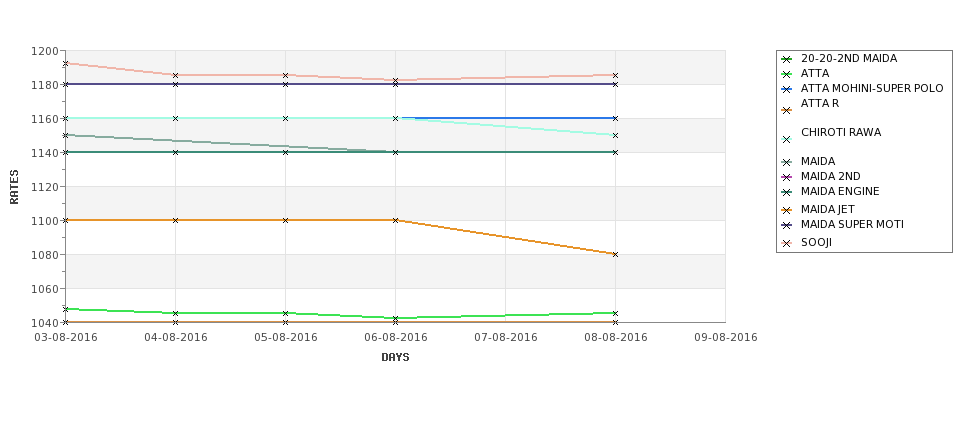Click the SOOJI data point on 03-08-2016

pos(65,63)
